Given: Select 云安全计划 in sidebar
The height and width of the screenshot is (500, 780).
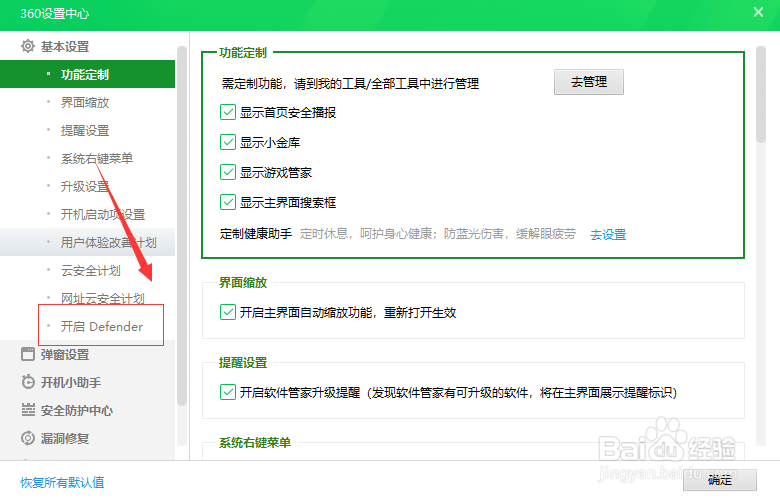Looking at the screenshot, I should coord(88,270).
